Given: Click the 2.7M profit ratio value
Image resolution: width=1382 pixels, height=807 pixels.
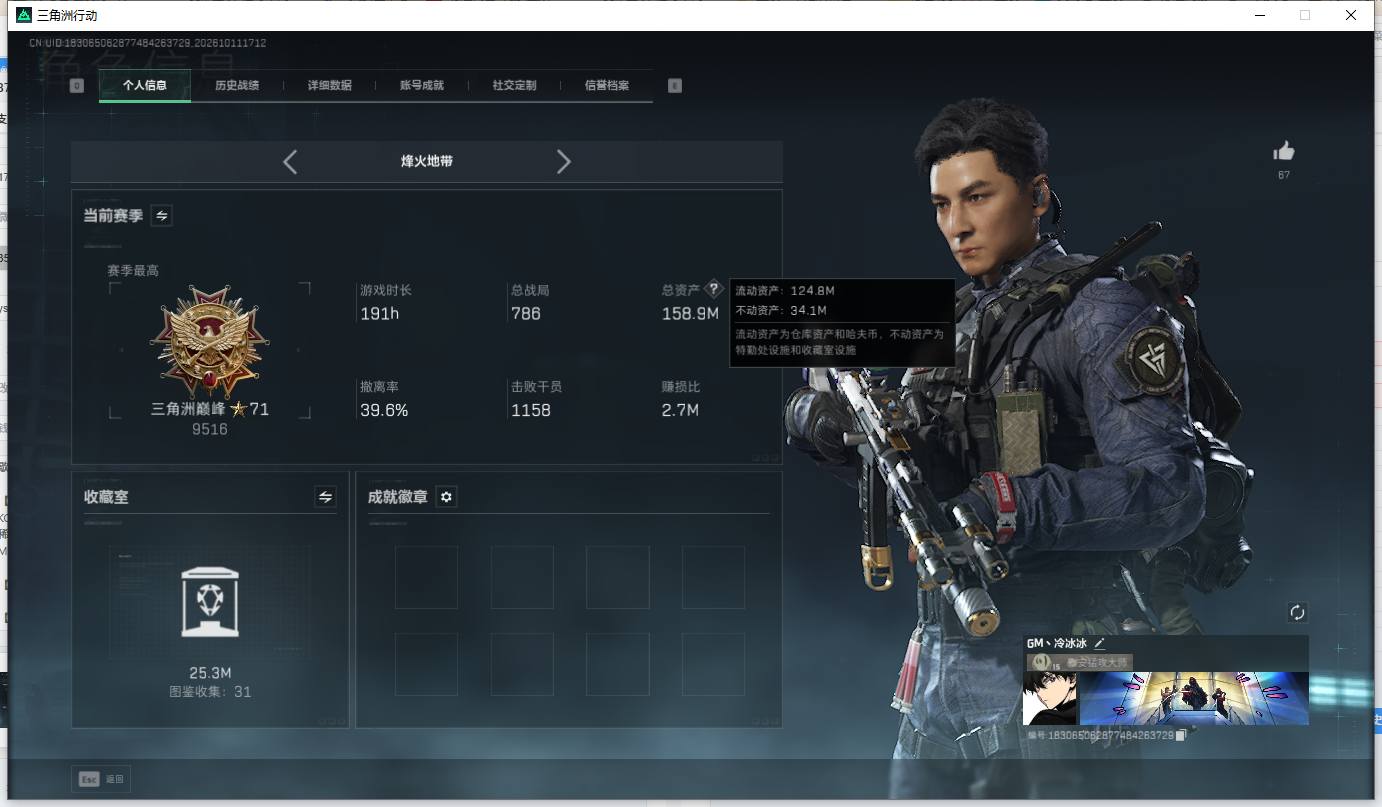Looking at the screenshot, I should click(680, 410).
